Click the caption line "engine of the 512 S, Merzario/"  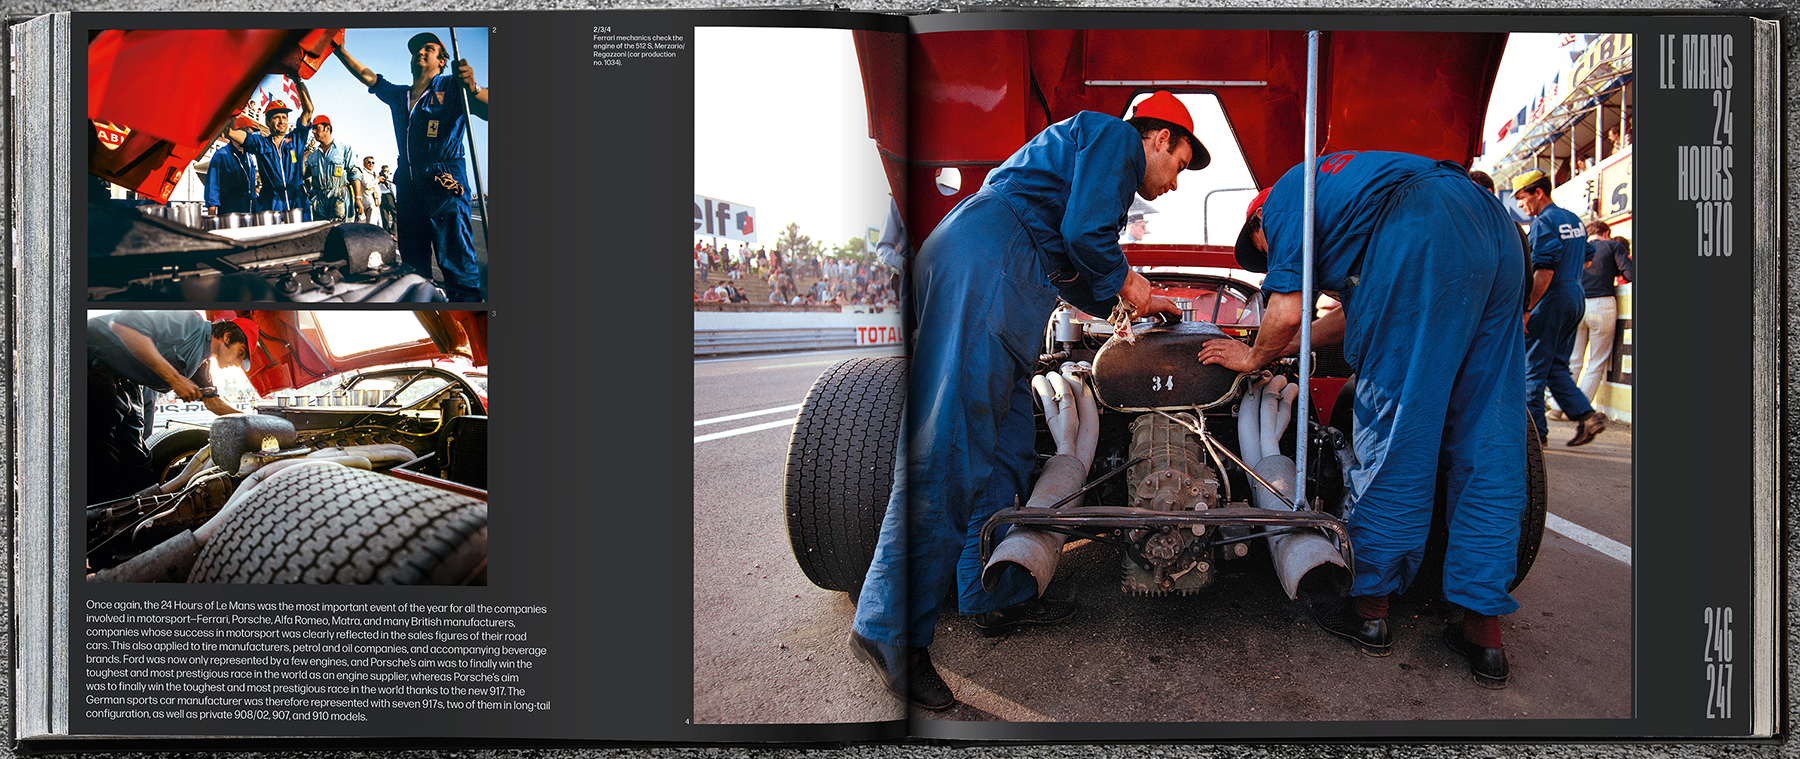coord(639,46)
